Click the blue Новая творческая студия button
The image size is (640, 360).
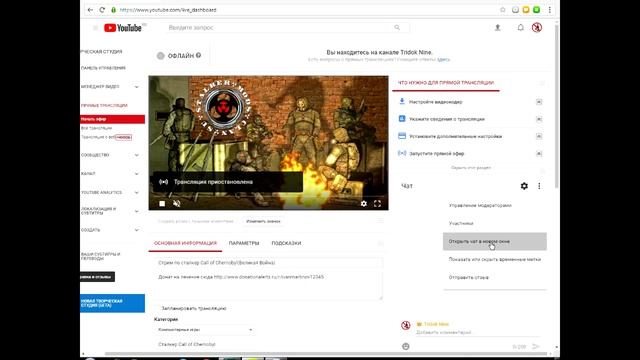tap(113, 303)
